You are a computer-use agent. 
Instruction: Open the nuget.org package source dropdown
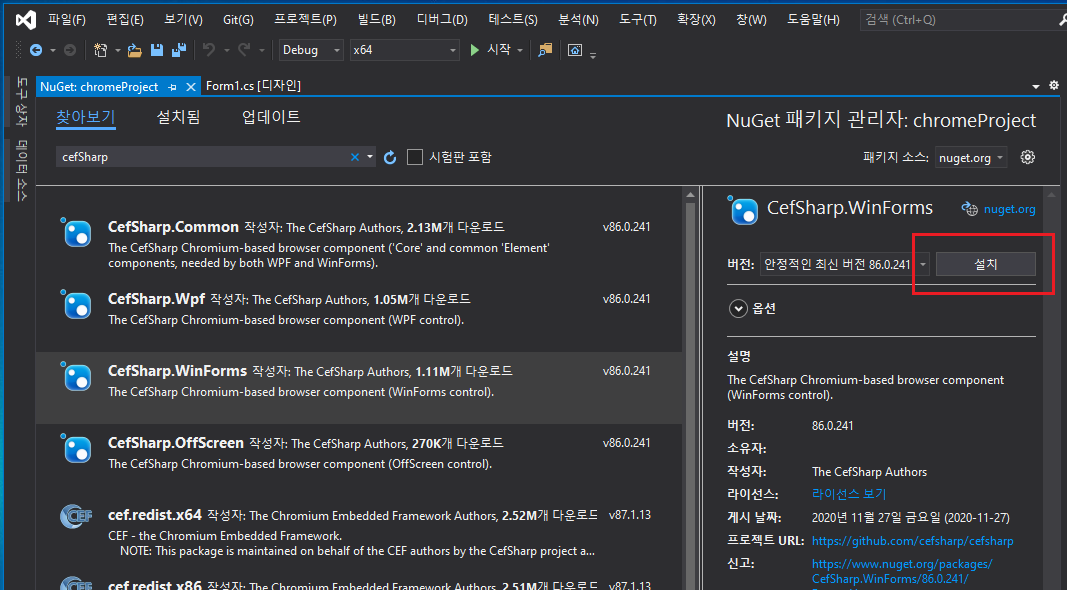971,157
